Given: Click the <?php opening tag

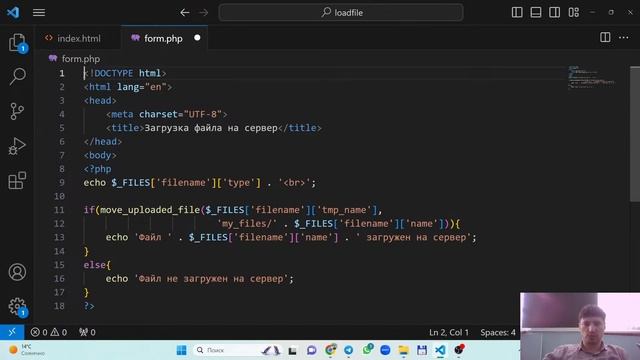Looking at the screenshot, I should click(x=97, y=169).
